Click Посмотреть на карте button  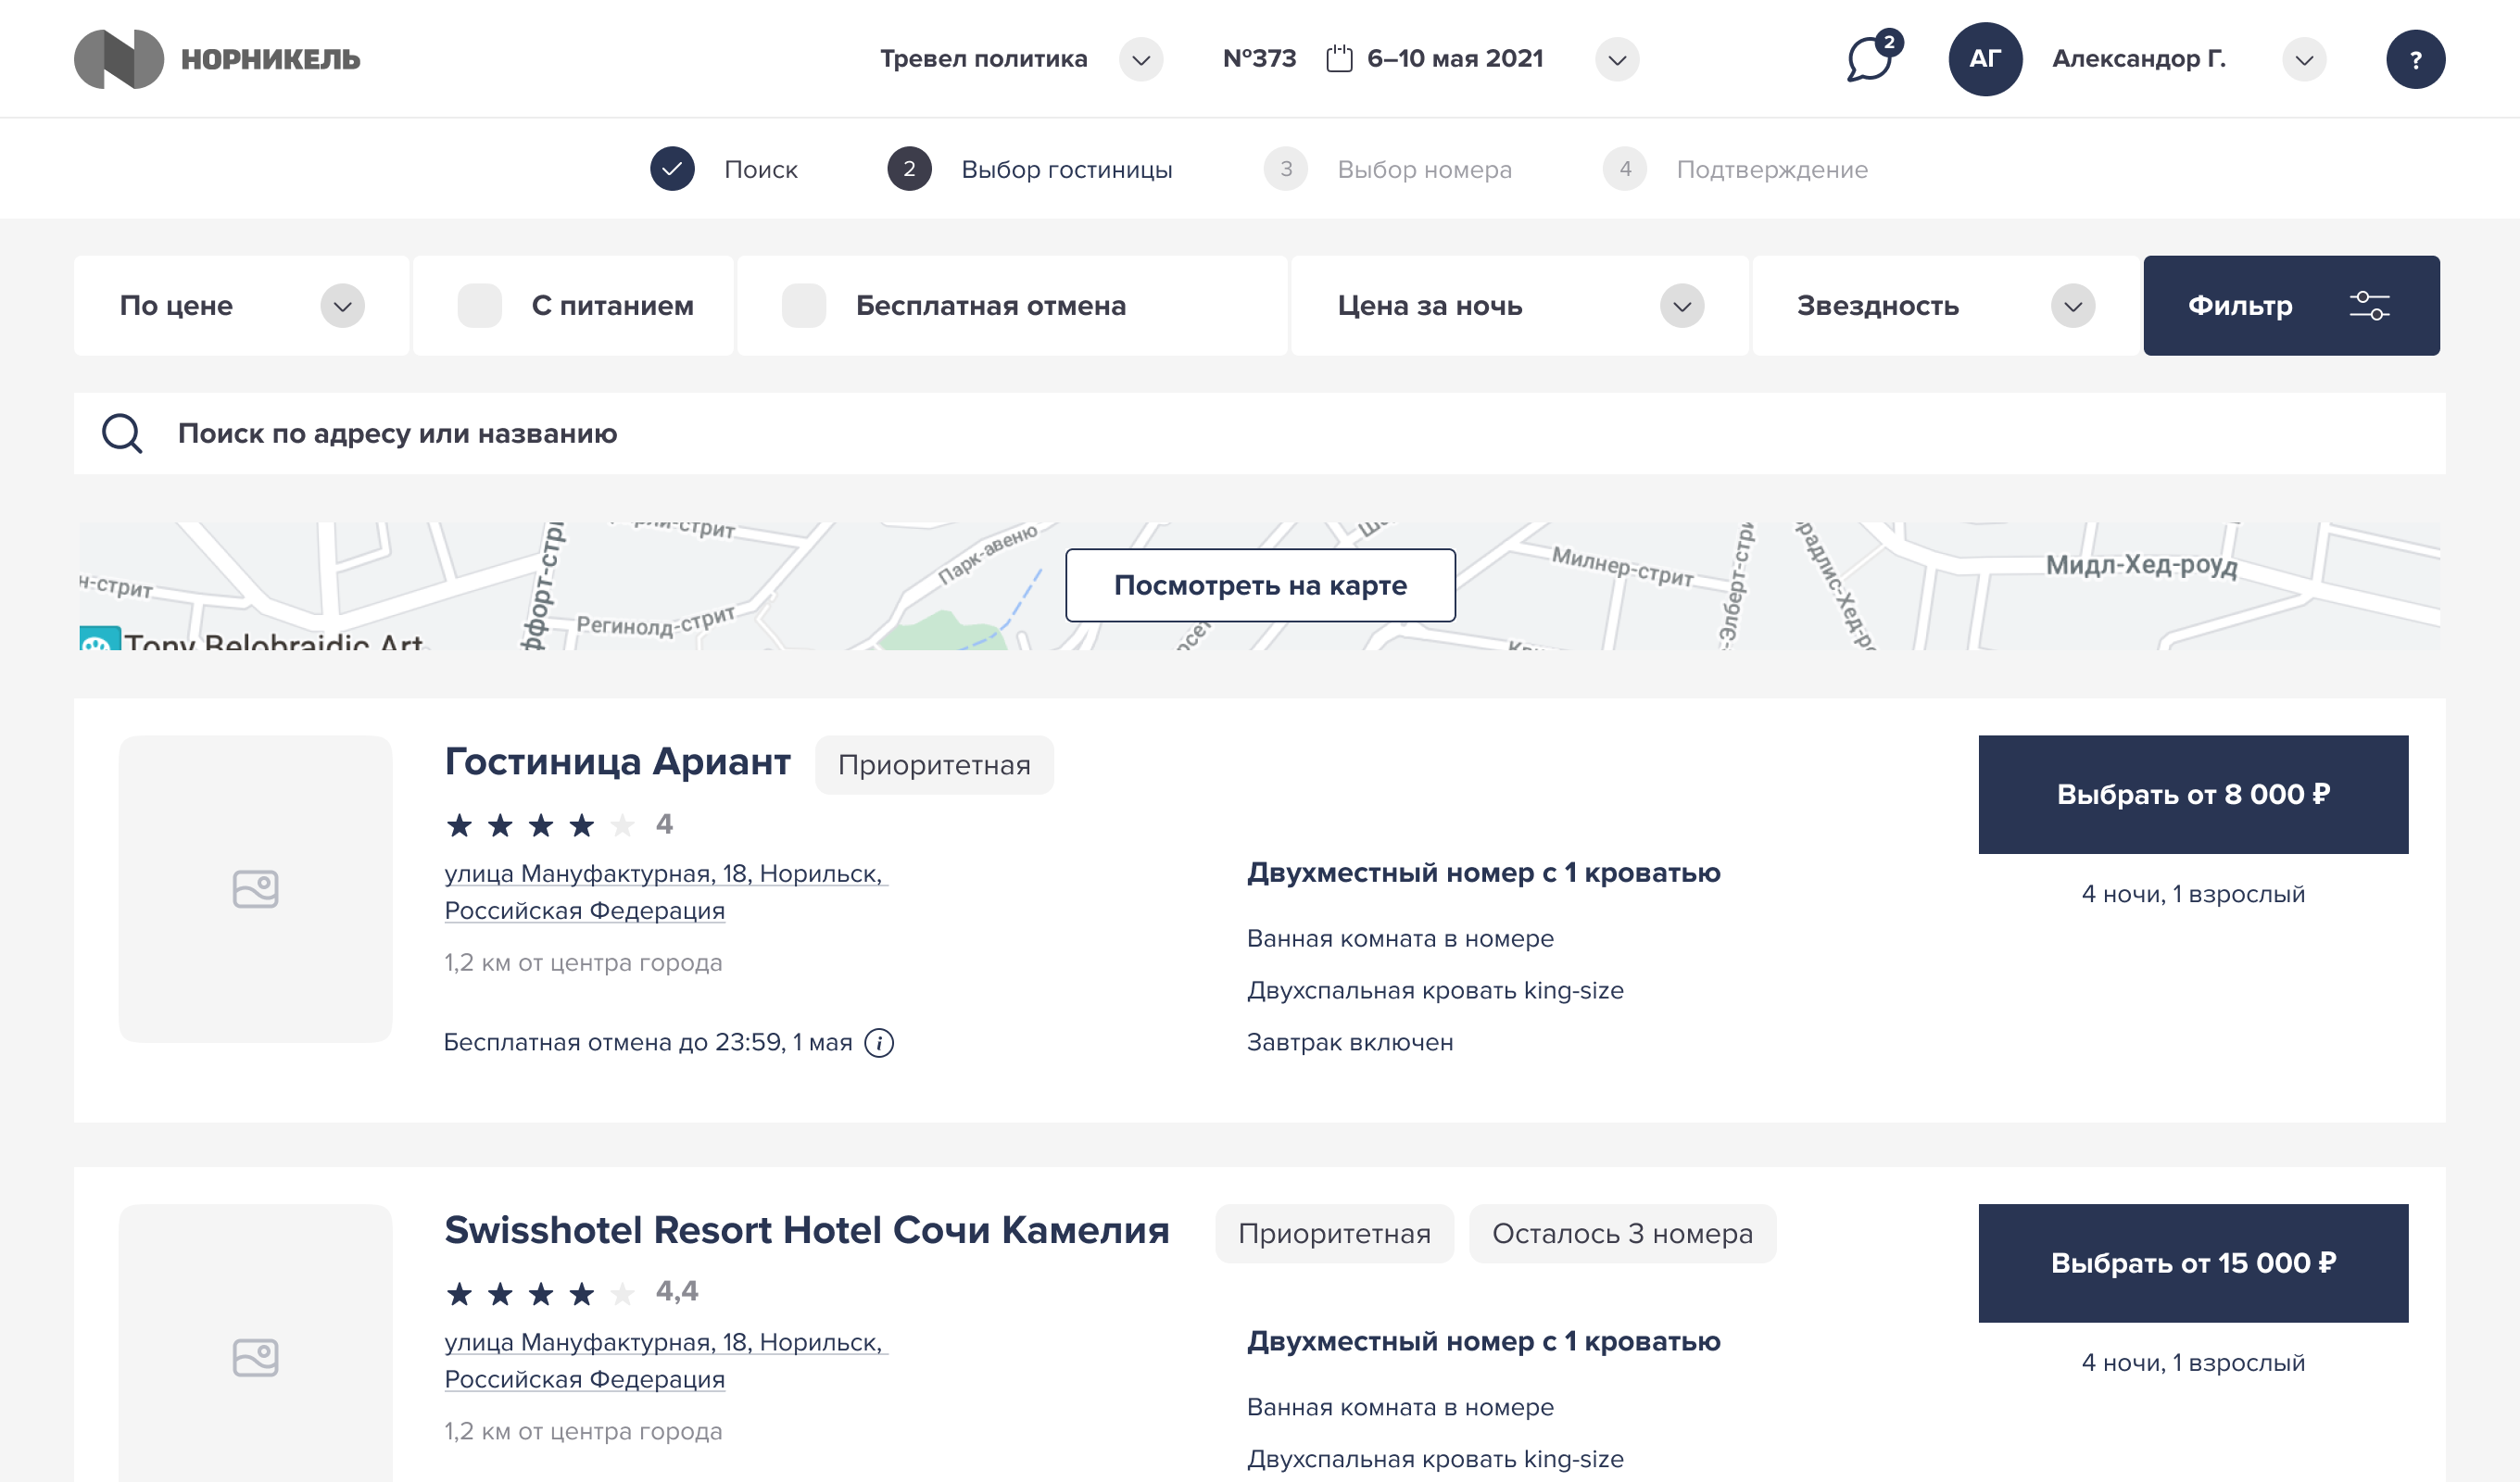pos(1259,585)
